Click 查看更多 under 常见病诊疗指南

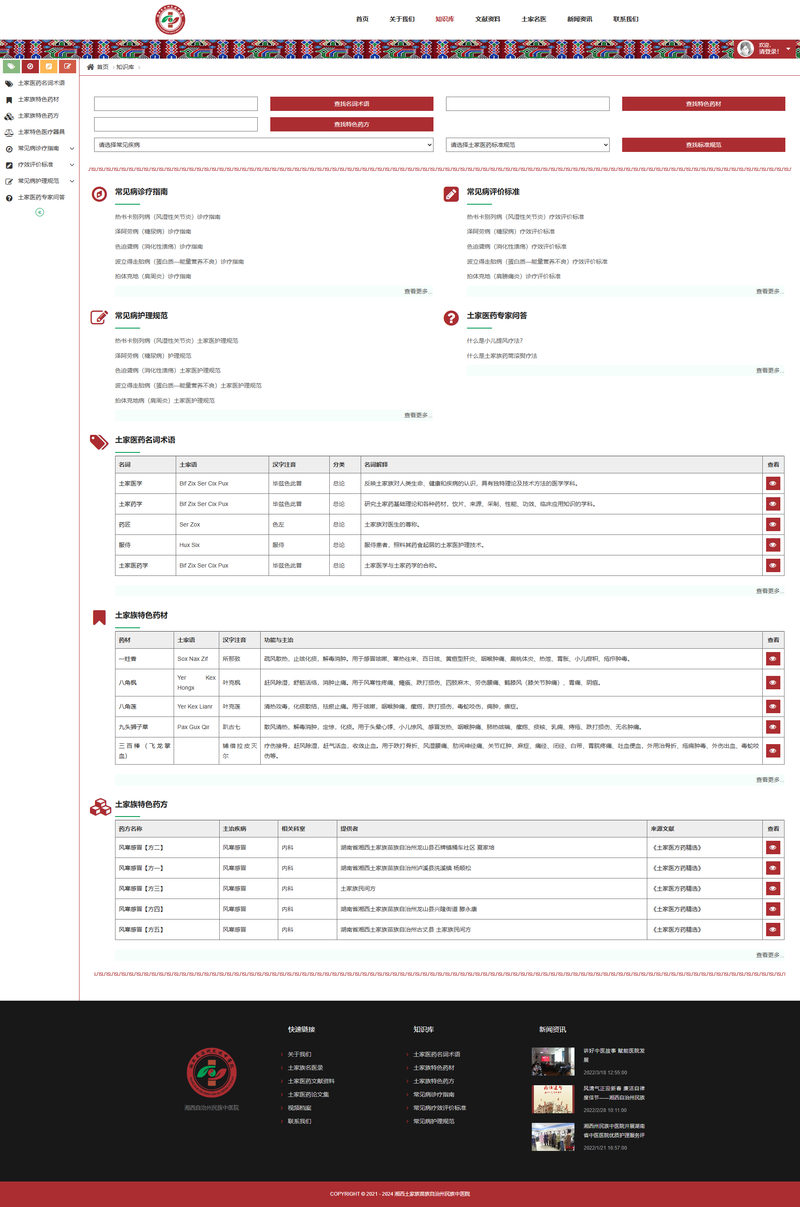[x=417, y=291]
